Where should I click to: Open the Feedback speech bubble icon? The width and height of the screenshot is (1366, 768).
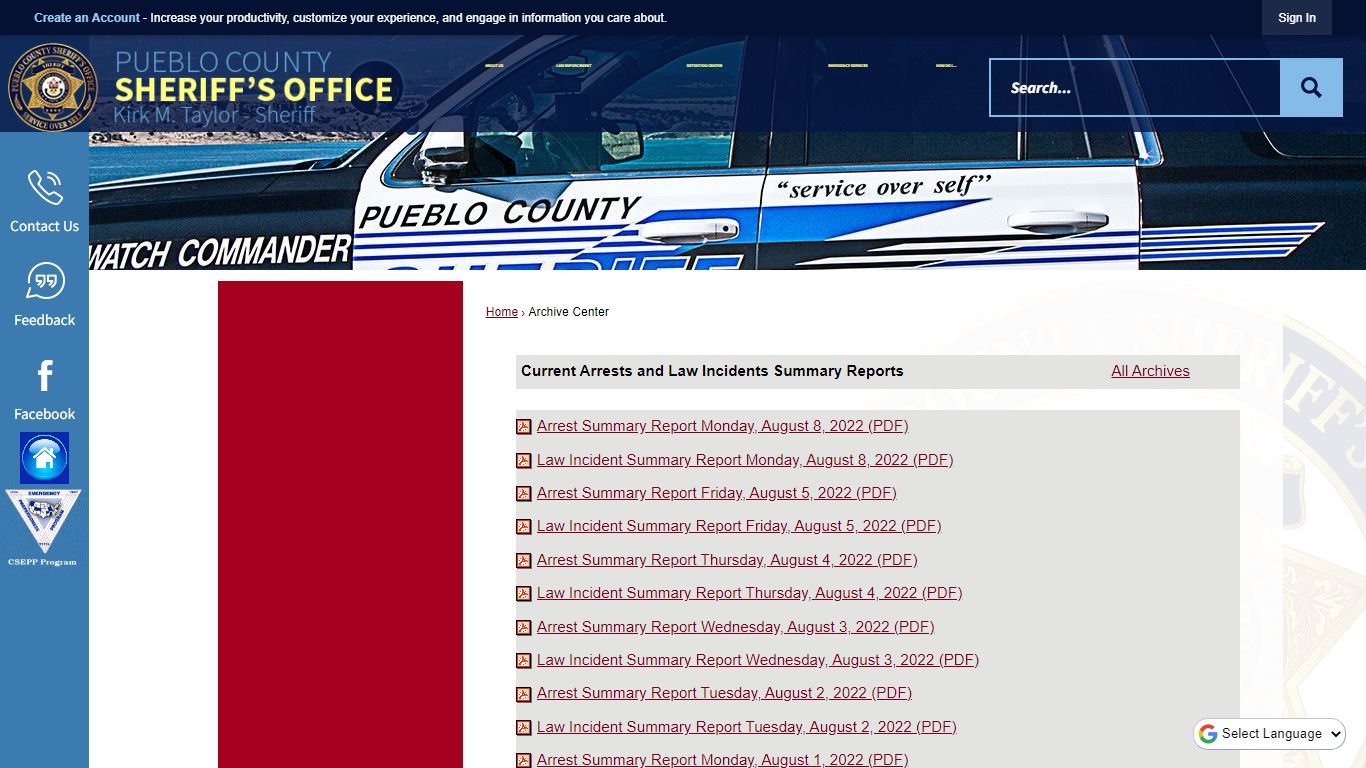[45, 281]
